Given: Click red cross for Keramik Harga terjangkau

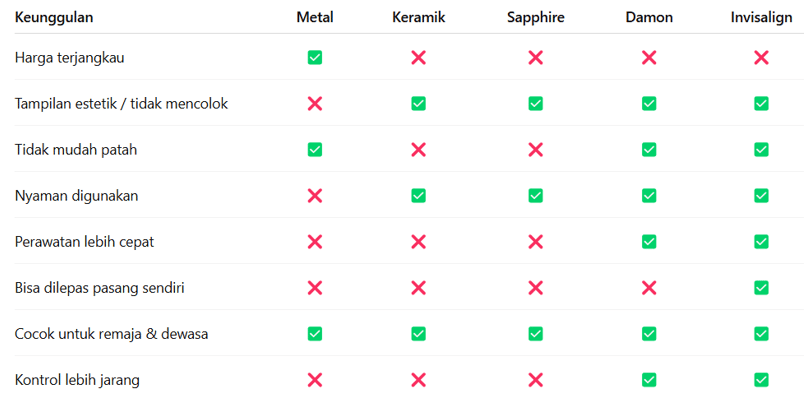Looking at the screenshot, I should tap(418, 57).
